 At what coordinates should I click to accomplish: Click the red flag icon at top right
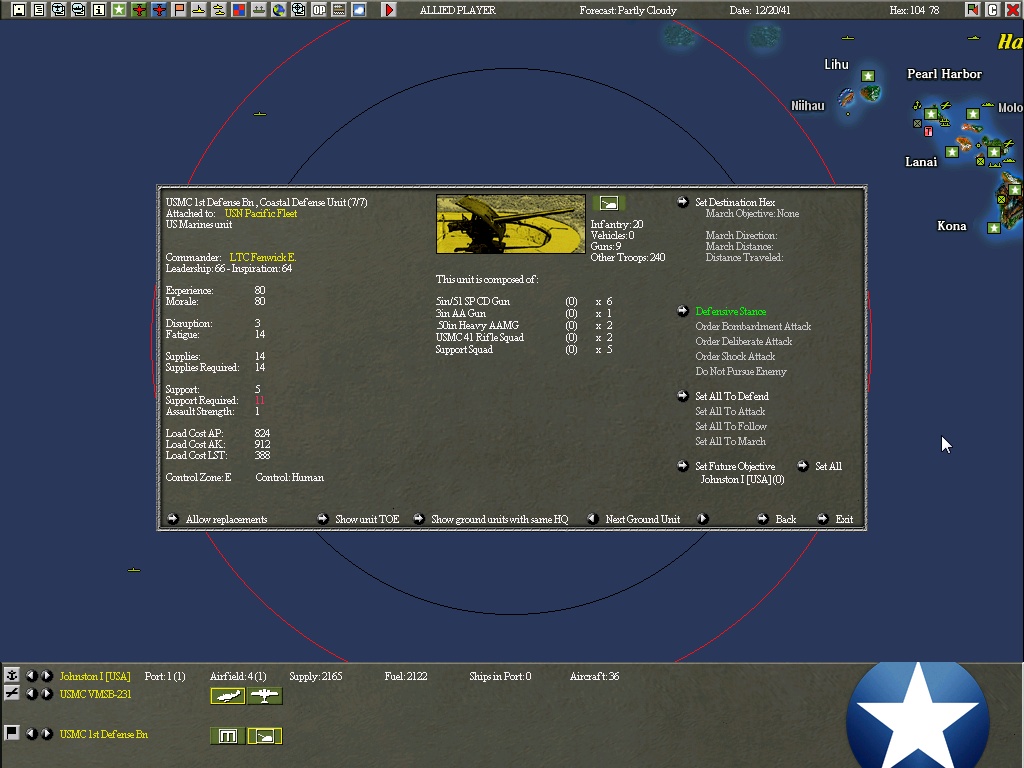tap(973, 10)
